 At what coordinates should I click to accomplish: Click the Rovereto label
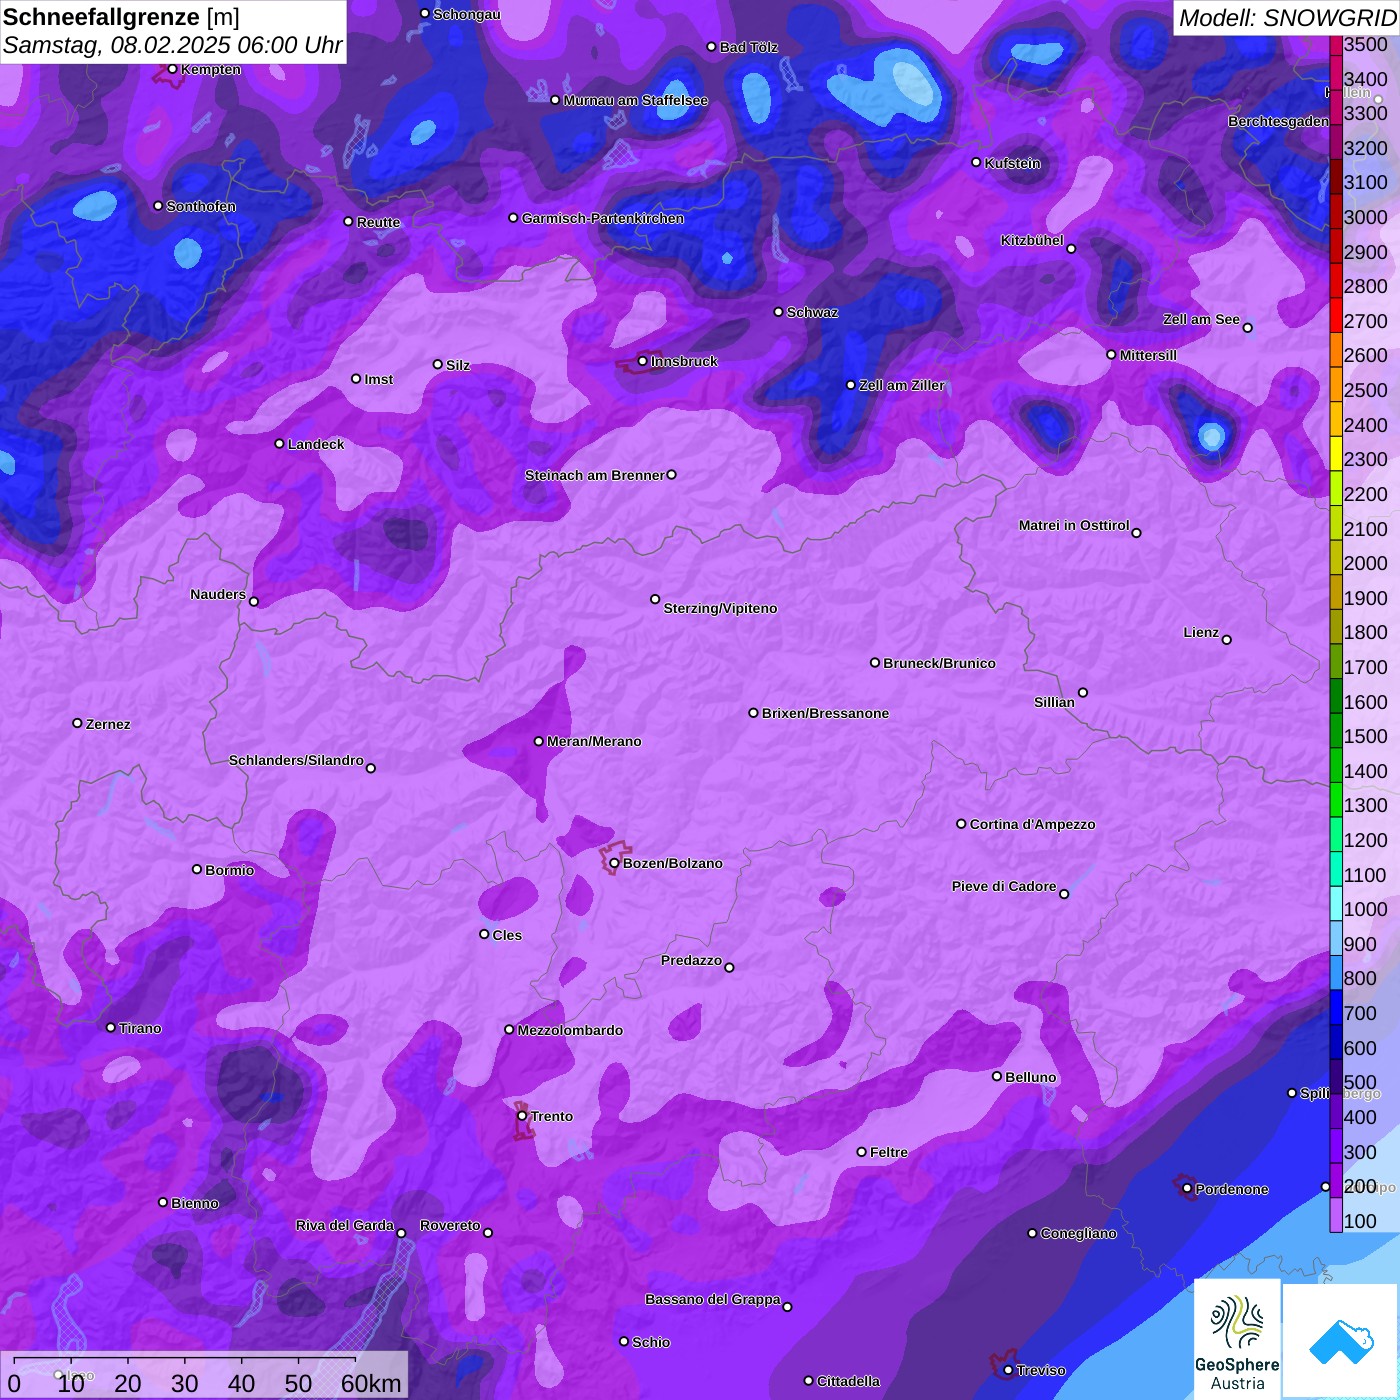coord(450,1225)
